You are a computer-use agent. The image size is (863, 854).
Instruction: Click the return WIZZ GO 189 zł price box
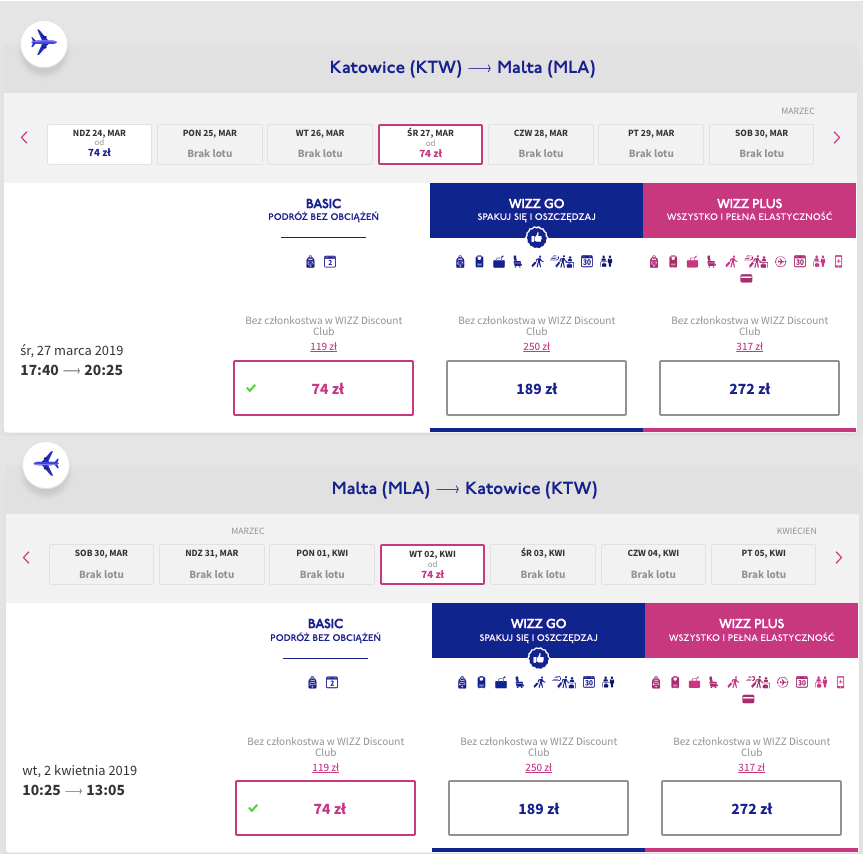click(538, 808)
